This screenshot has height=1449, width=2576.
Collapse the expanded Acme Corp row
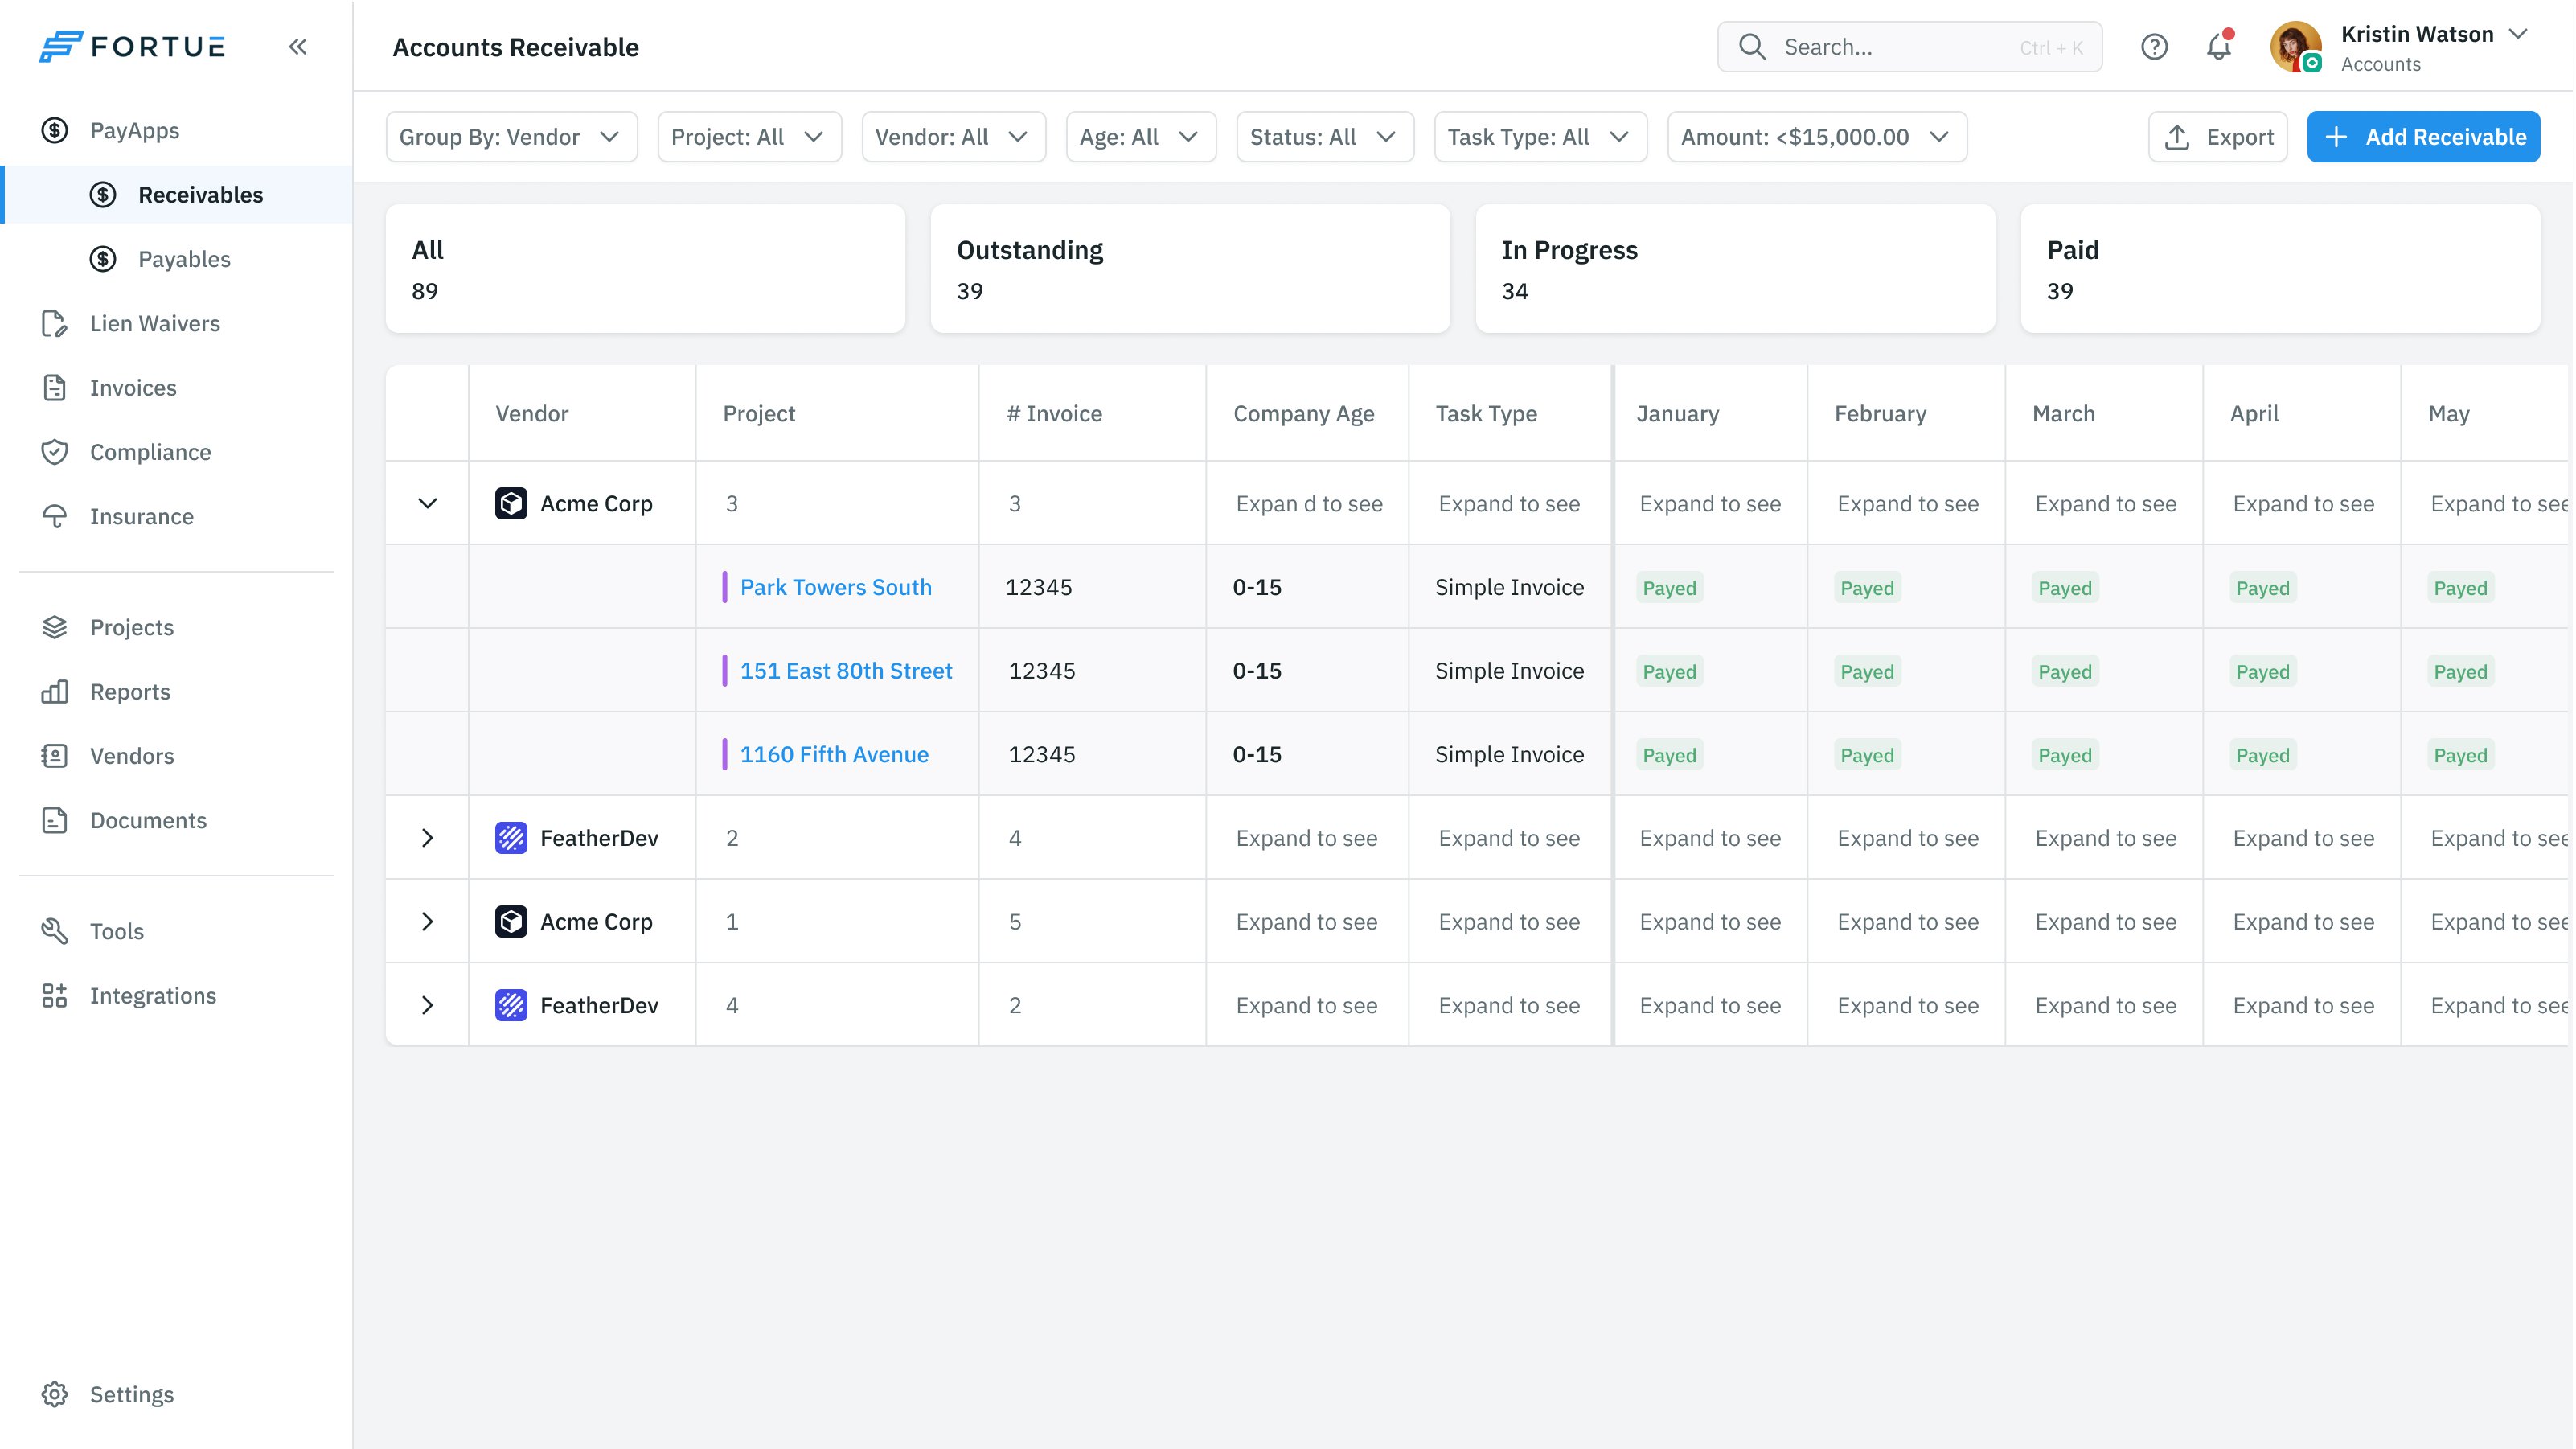tap(427, 503)
